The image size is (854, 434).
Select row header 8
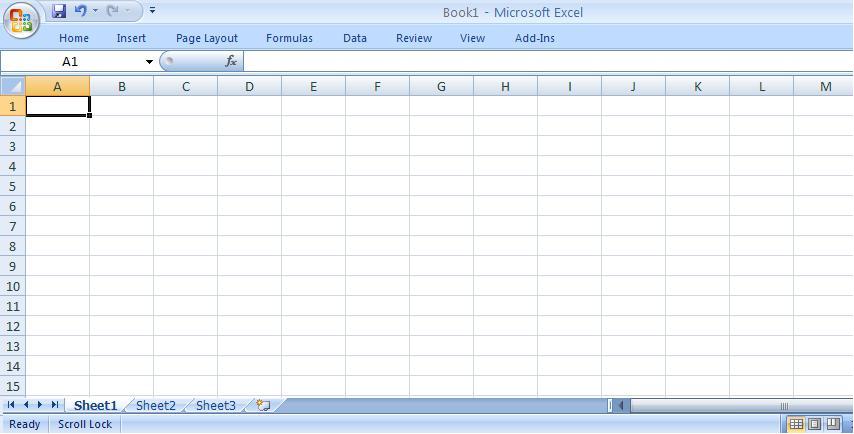click(13, 246)
